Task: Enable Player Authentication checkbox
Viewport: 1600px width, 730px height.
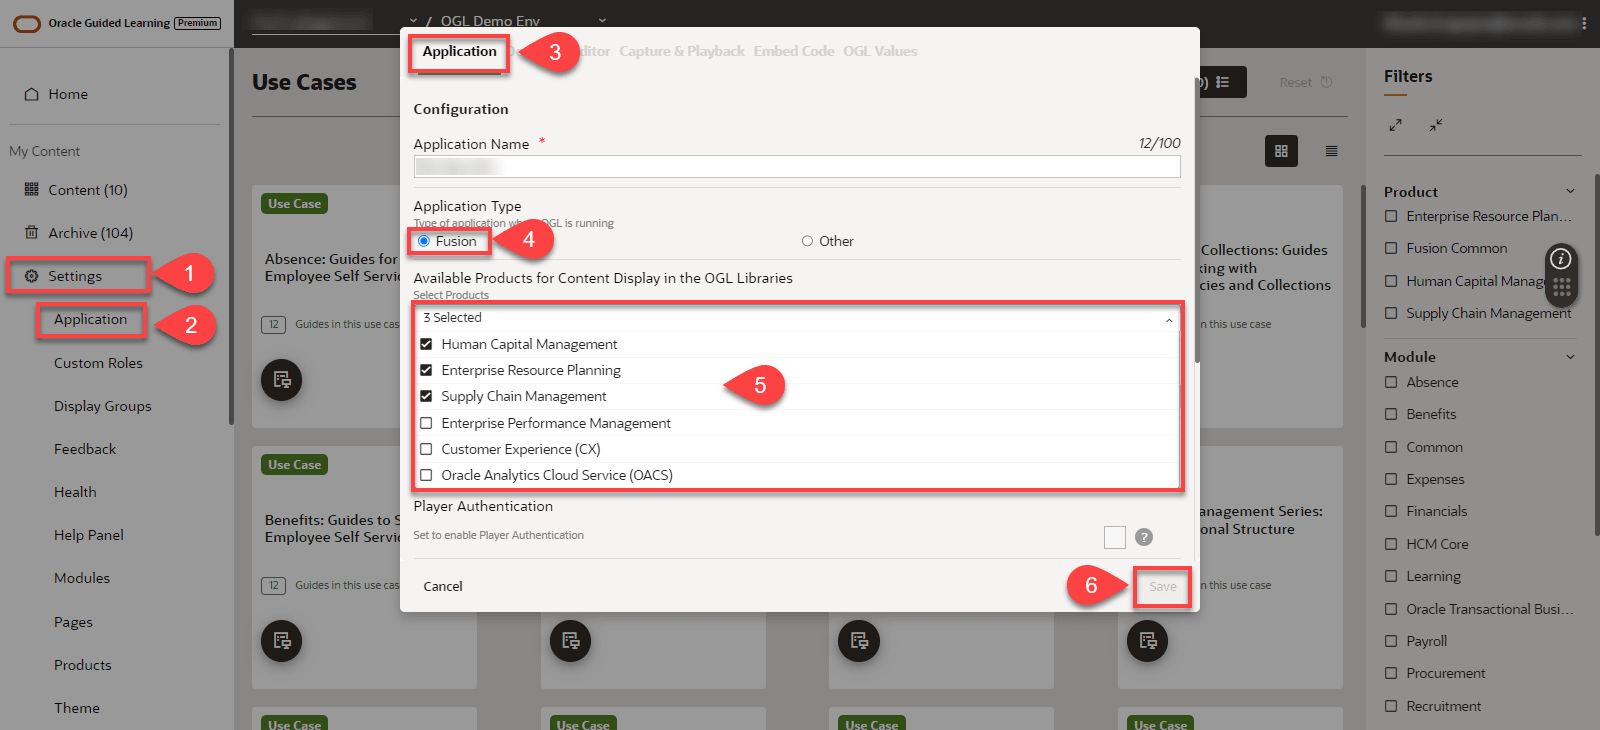Action: tap(1115, 537)
